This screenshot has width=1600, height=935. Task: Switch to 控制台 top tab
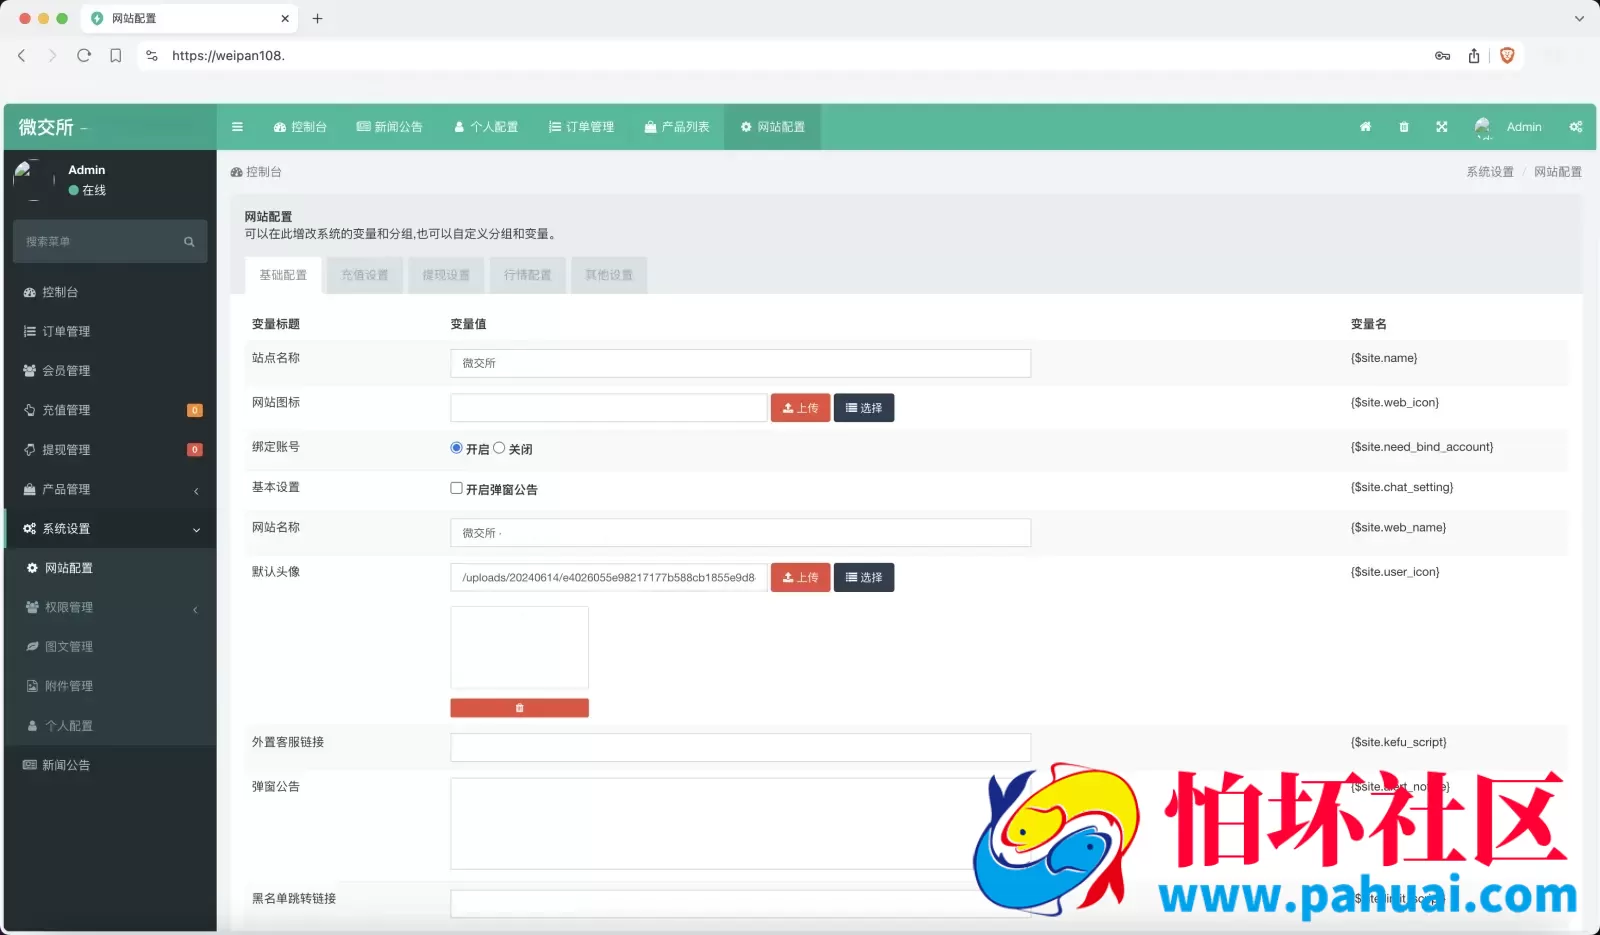(x=300, y=127)
